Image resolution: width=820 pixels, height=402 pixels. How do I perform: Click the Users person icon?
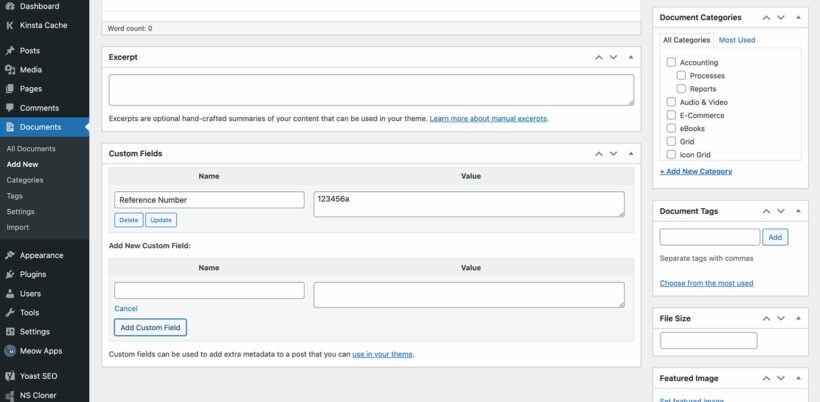coord(9,294)
